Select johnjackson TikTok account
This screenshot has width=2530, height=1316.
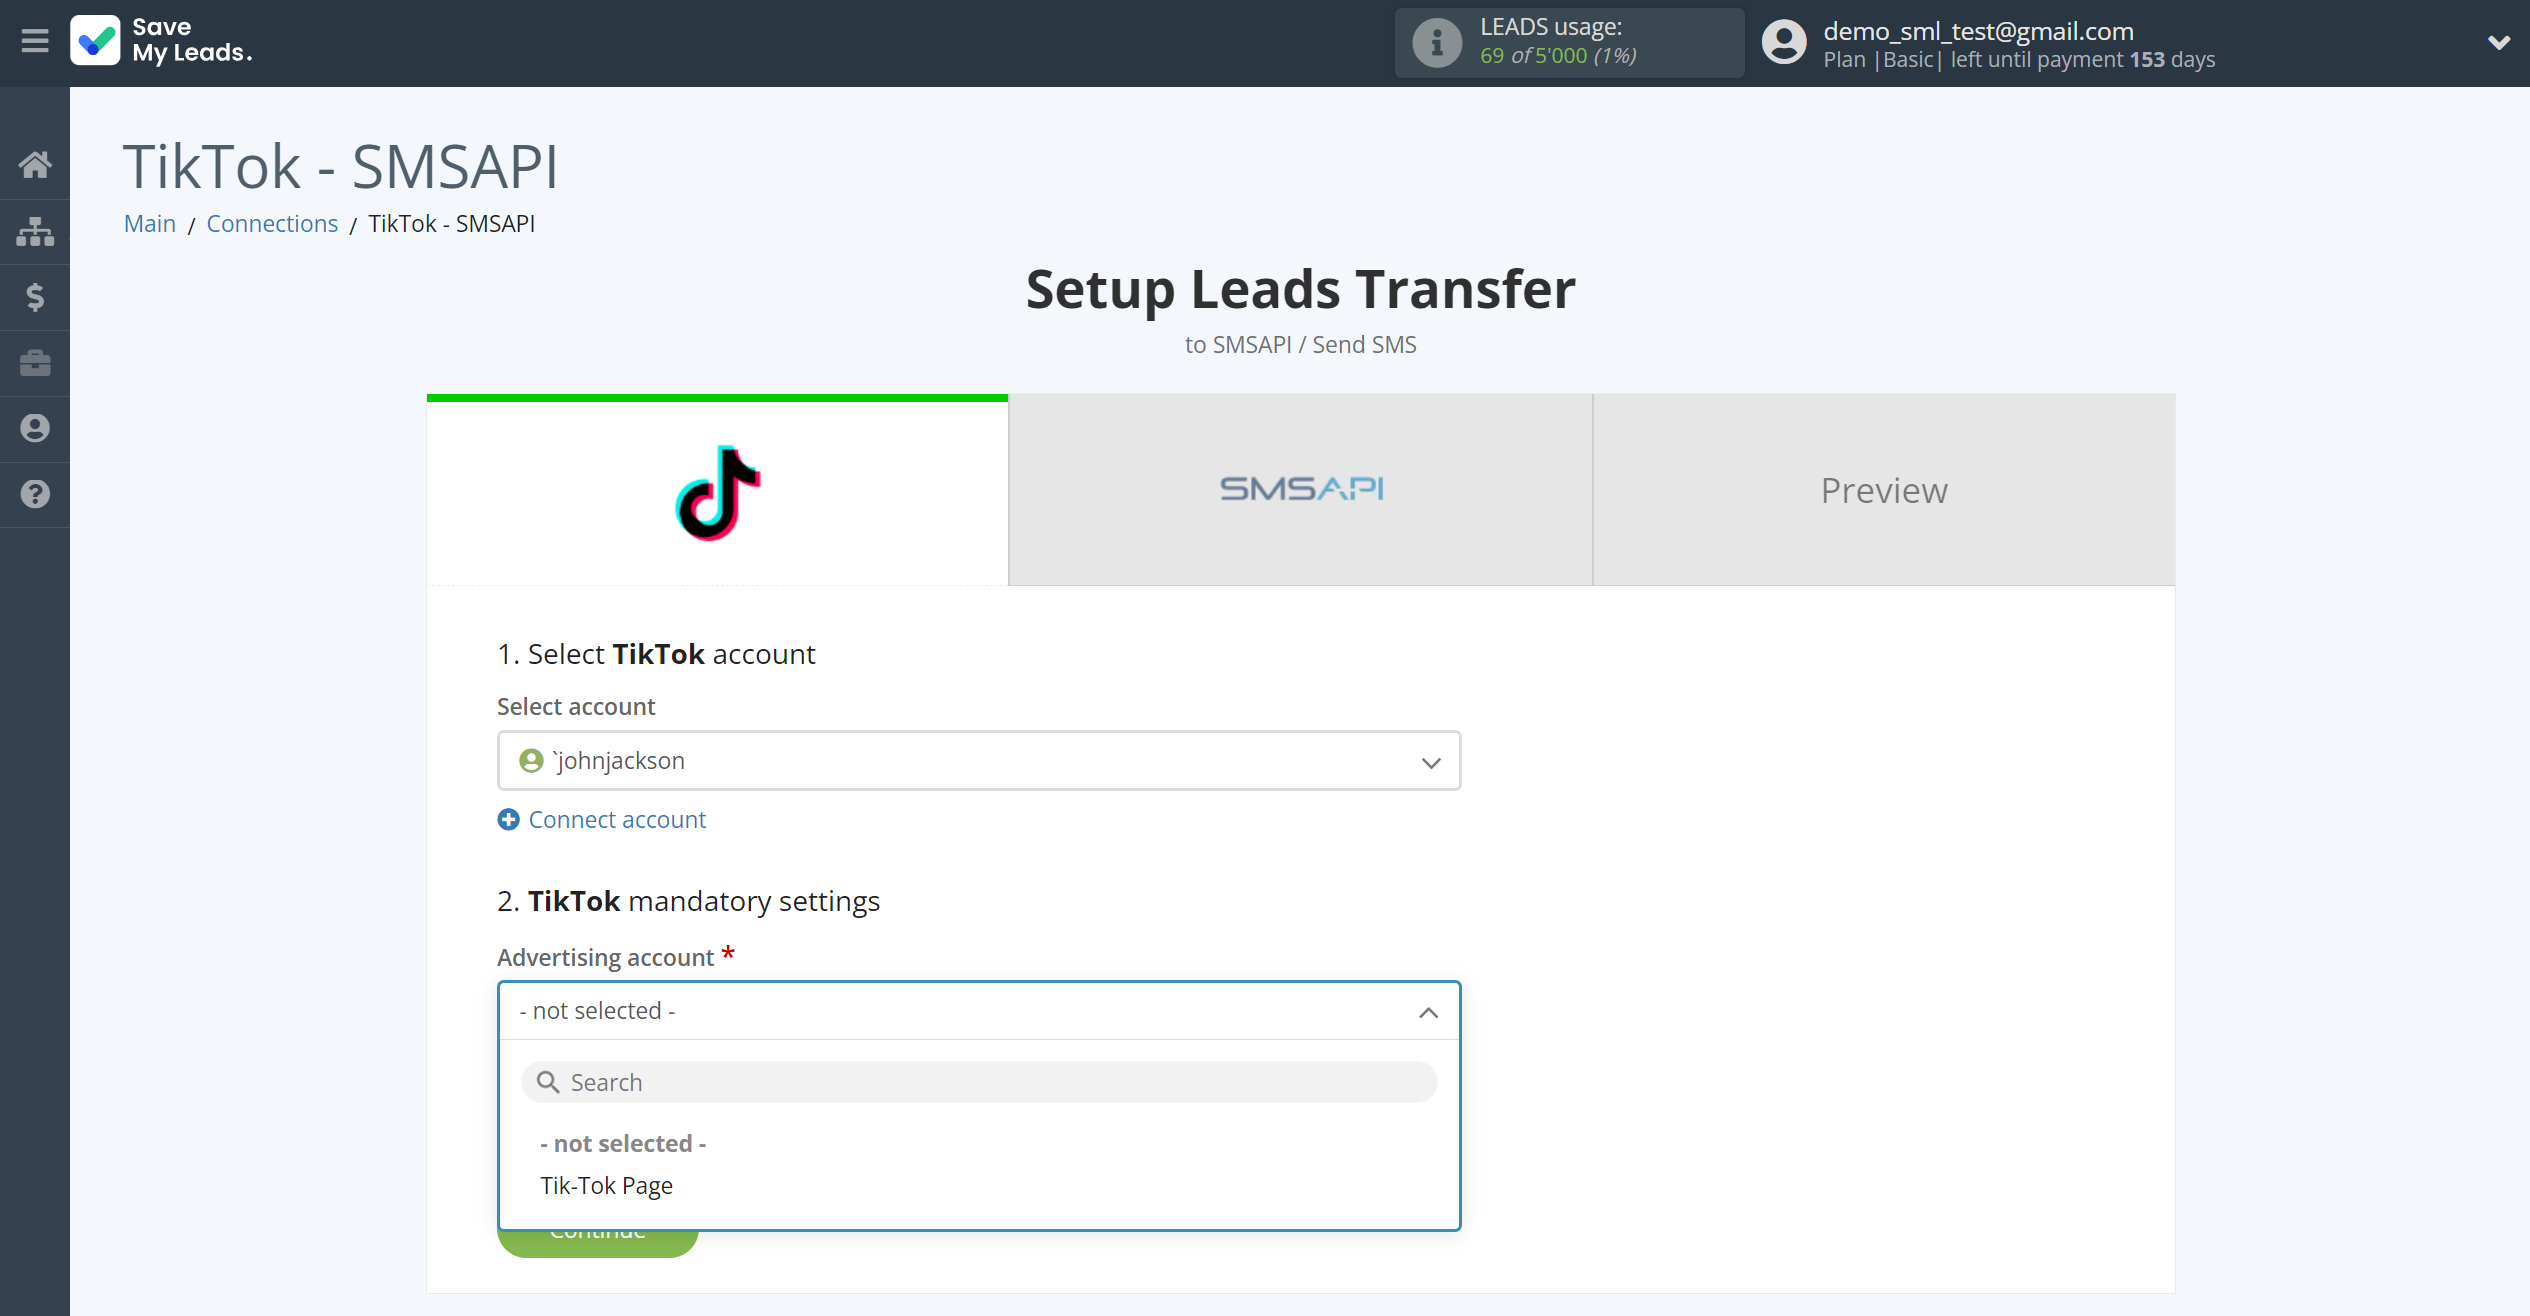point(979,762)
